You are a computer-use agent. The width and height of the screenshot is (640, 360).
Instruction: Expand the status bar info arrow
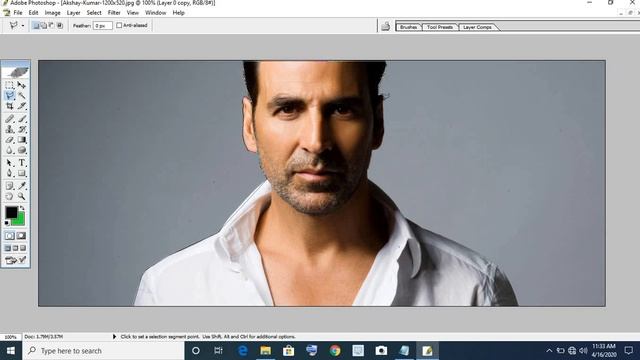click(x=114, y=337)
